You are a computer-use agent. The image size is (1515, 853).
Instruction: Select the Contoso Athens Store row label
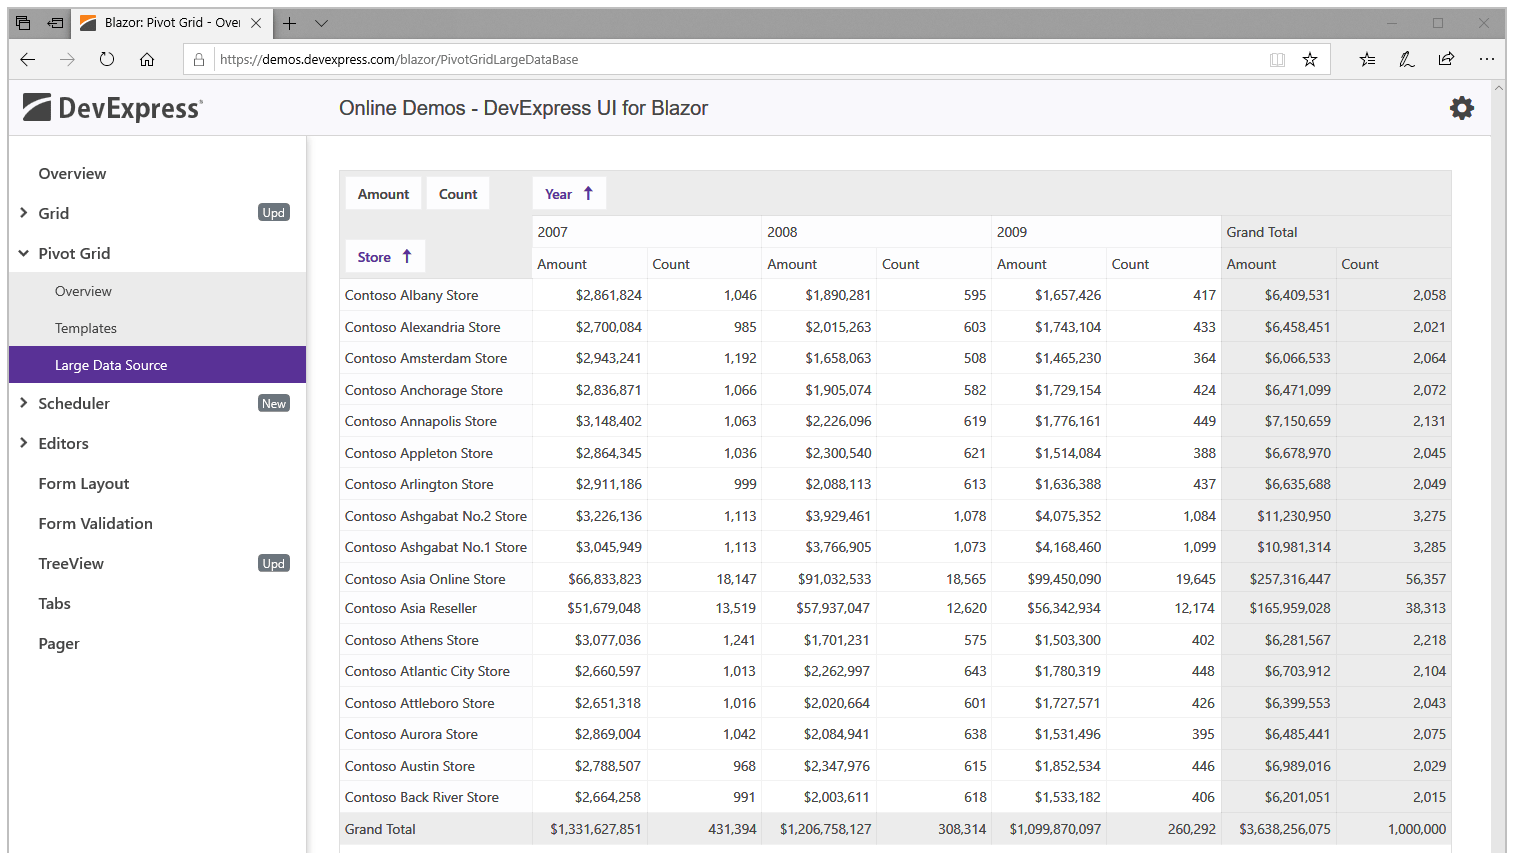[412, 640]
